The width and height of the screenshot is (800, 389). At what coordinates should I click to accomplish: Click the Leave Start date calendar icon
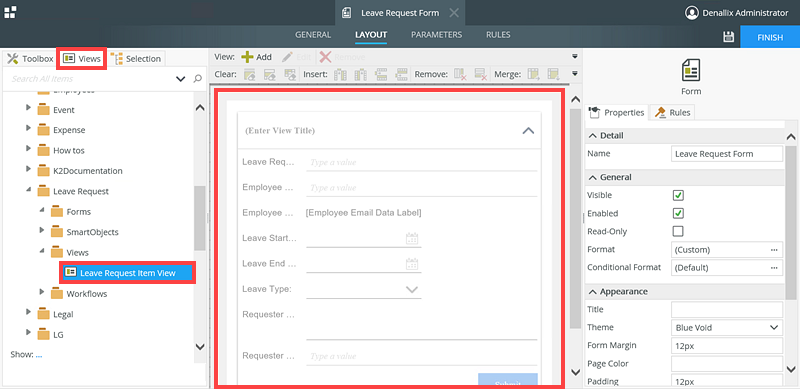(412, 238)
